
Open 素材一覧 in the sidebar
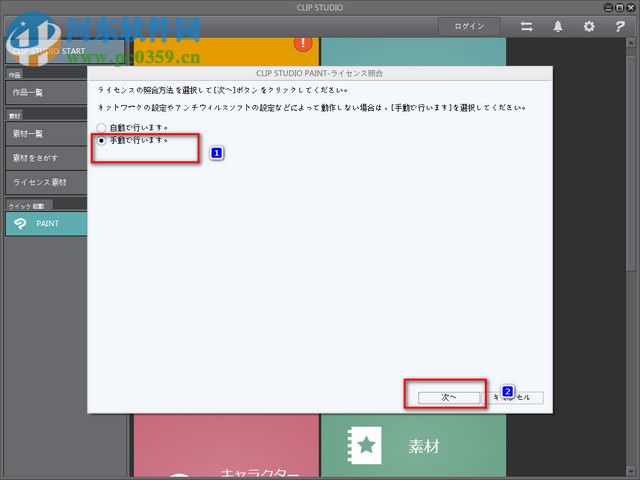(47, 133)
